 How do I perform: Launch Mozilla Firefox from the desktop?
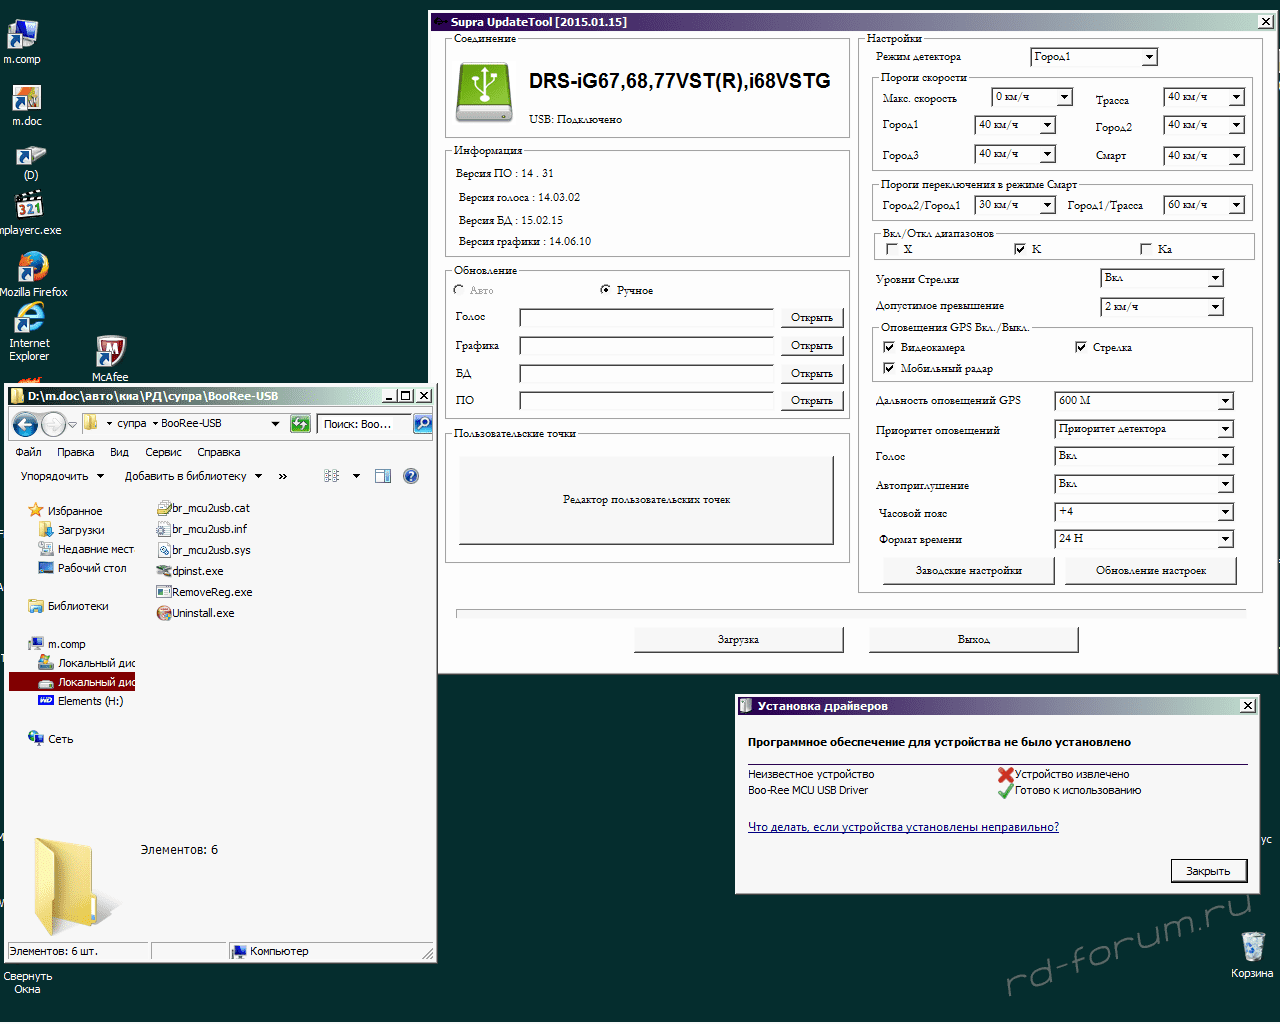33,274
